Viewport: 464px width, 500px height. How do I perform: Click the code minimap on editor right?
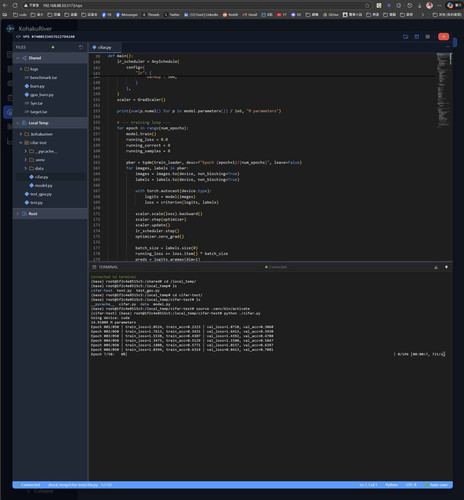[x=443, y=90]
